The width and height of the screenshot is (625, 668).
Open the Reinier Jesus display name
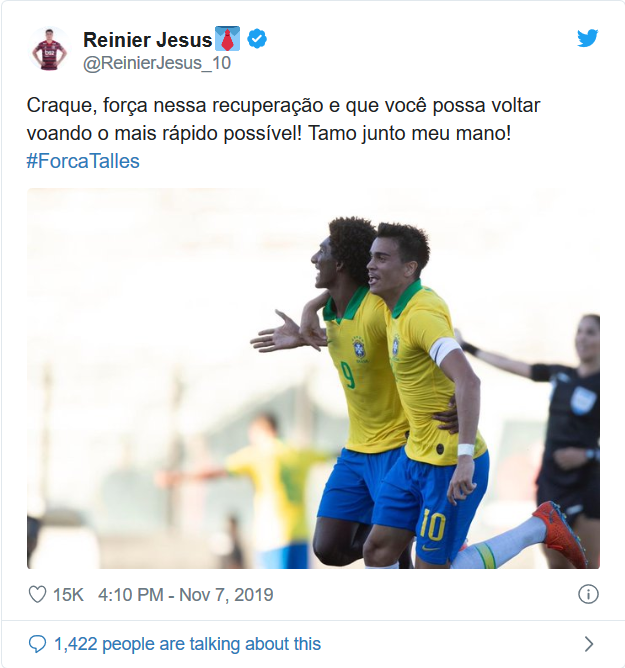pyautogui.click(x=147, y=40)
